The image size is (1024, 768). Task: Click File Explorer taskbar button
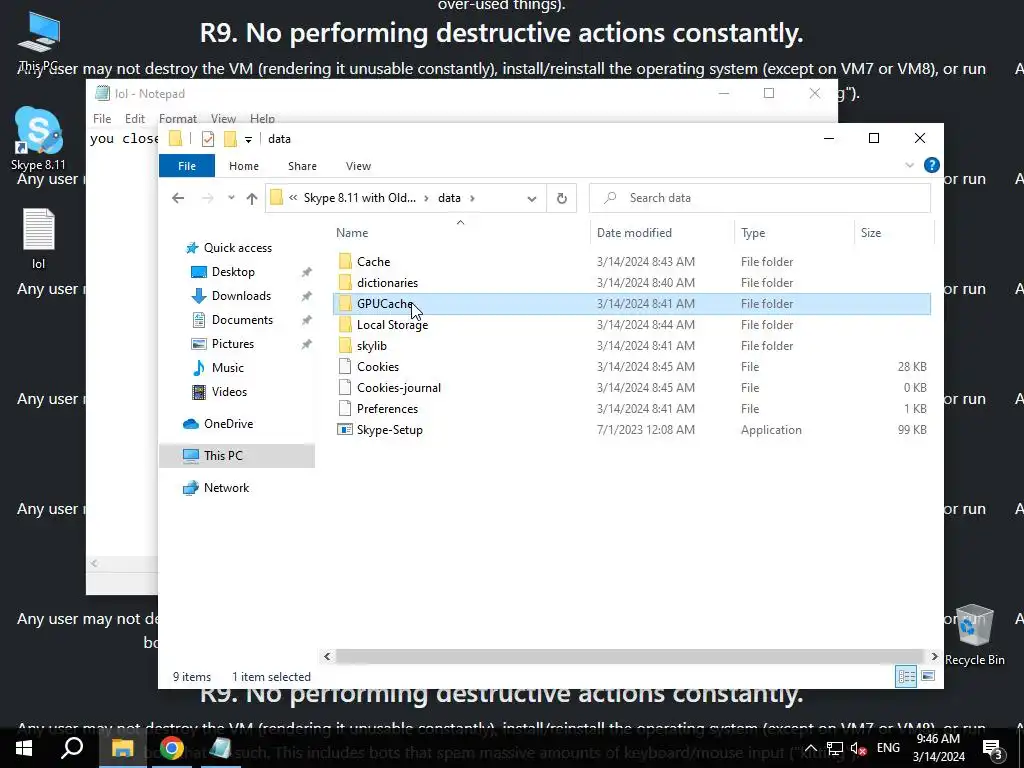(122, 748)
